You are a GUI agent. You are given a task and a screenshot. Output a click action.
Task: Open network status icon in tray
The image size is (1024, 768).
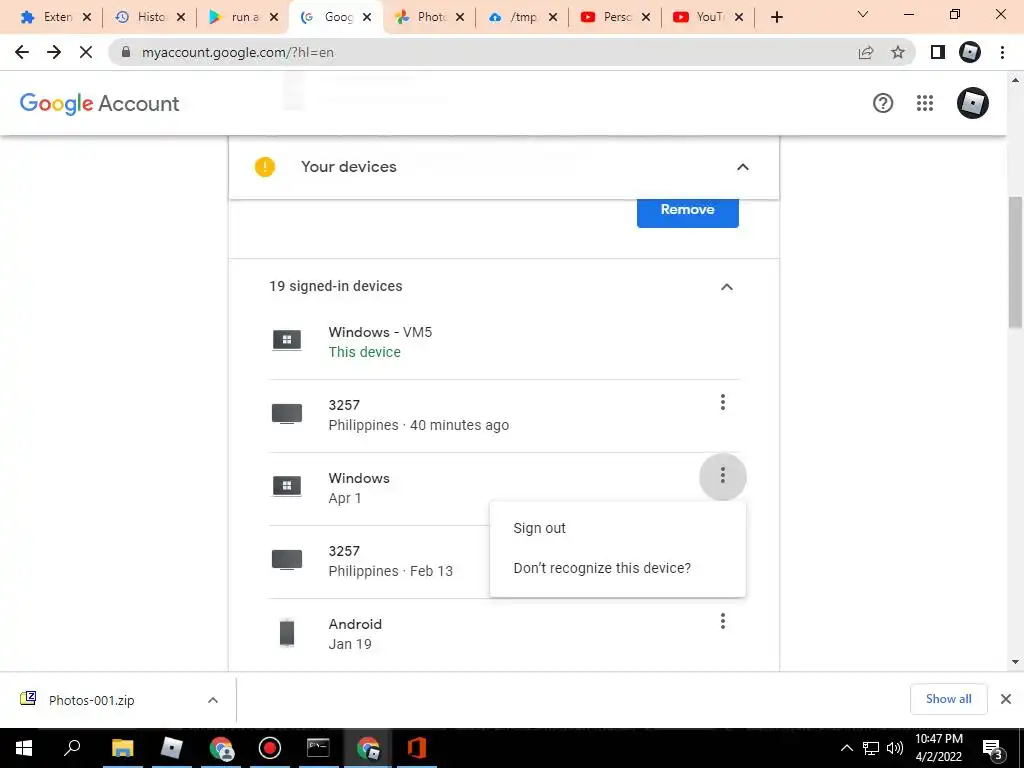click(x=871, y=748)
